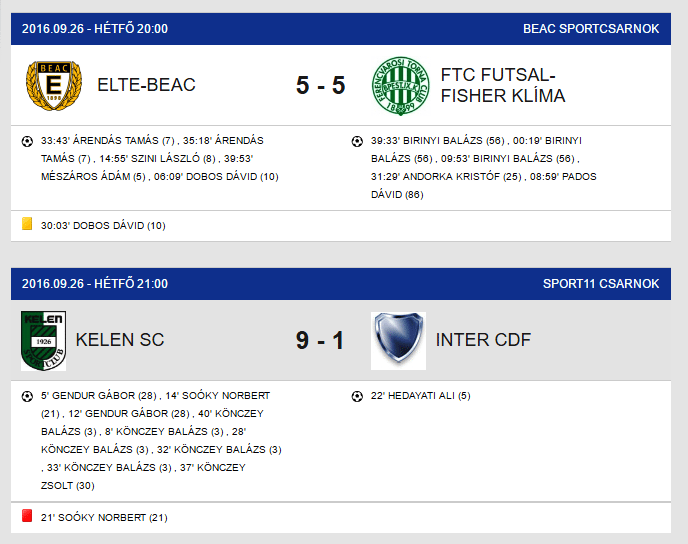The height and width of the screenshot is (544, 688).
Task: Open the Inter CDF team name link
Action: 483,340
